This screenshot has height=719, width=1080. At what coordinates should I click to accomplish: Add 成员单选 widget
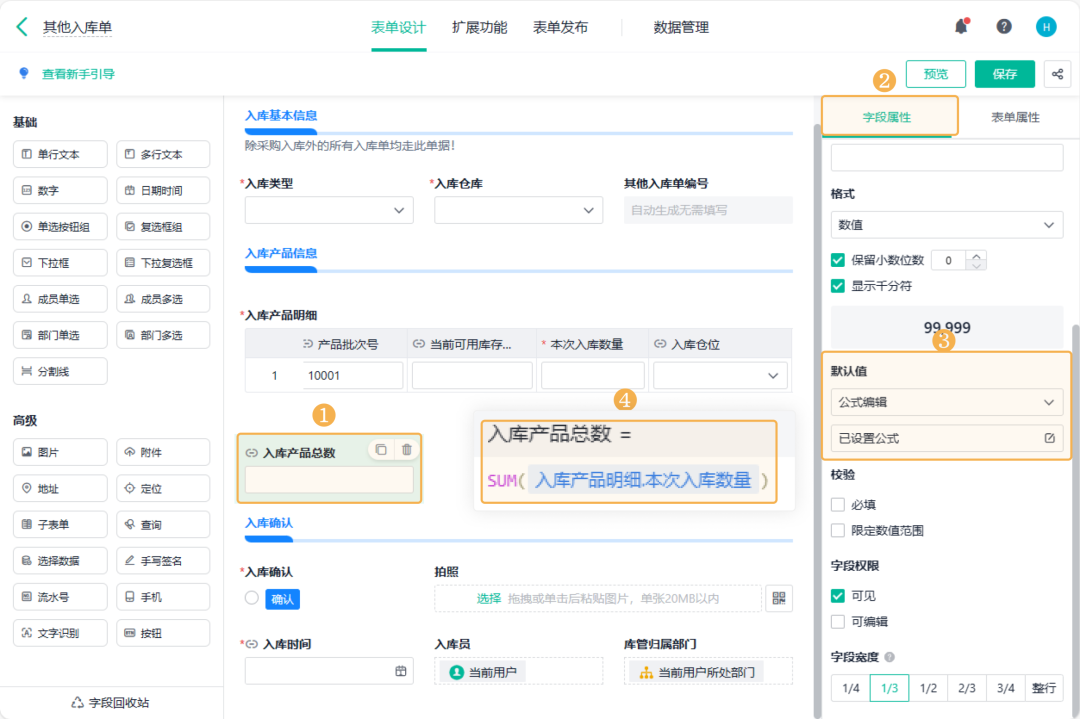[x=60, y=299]
